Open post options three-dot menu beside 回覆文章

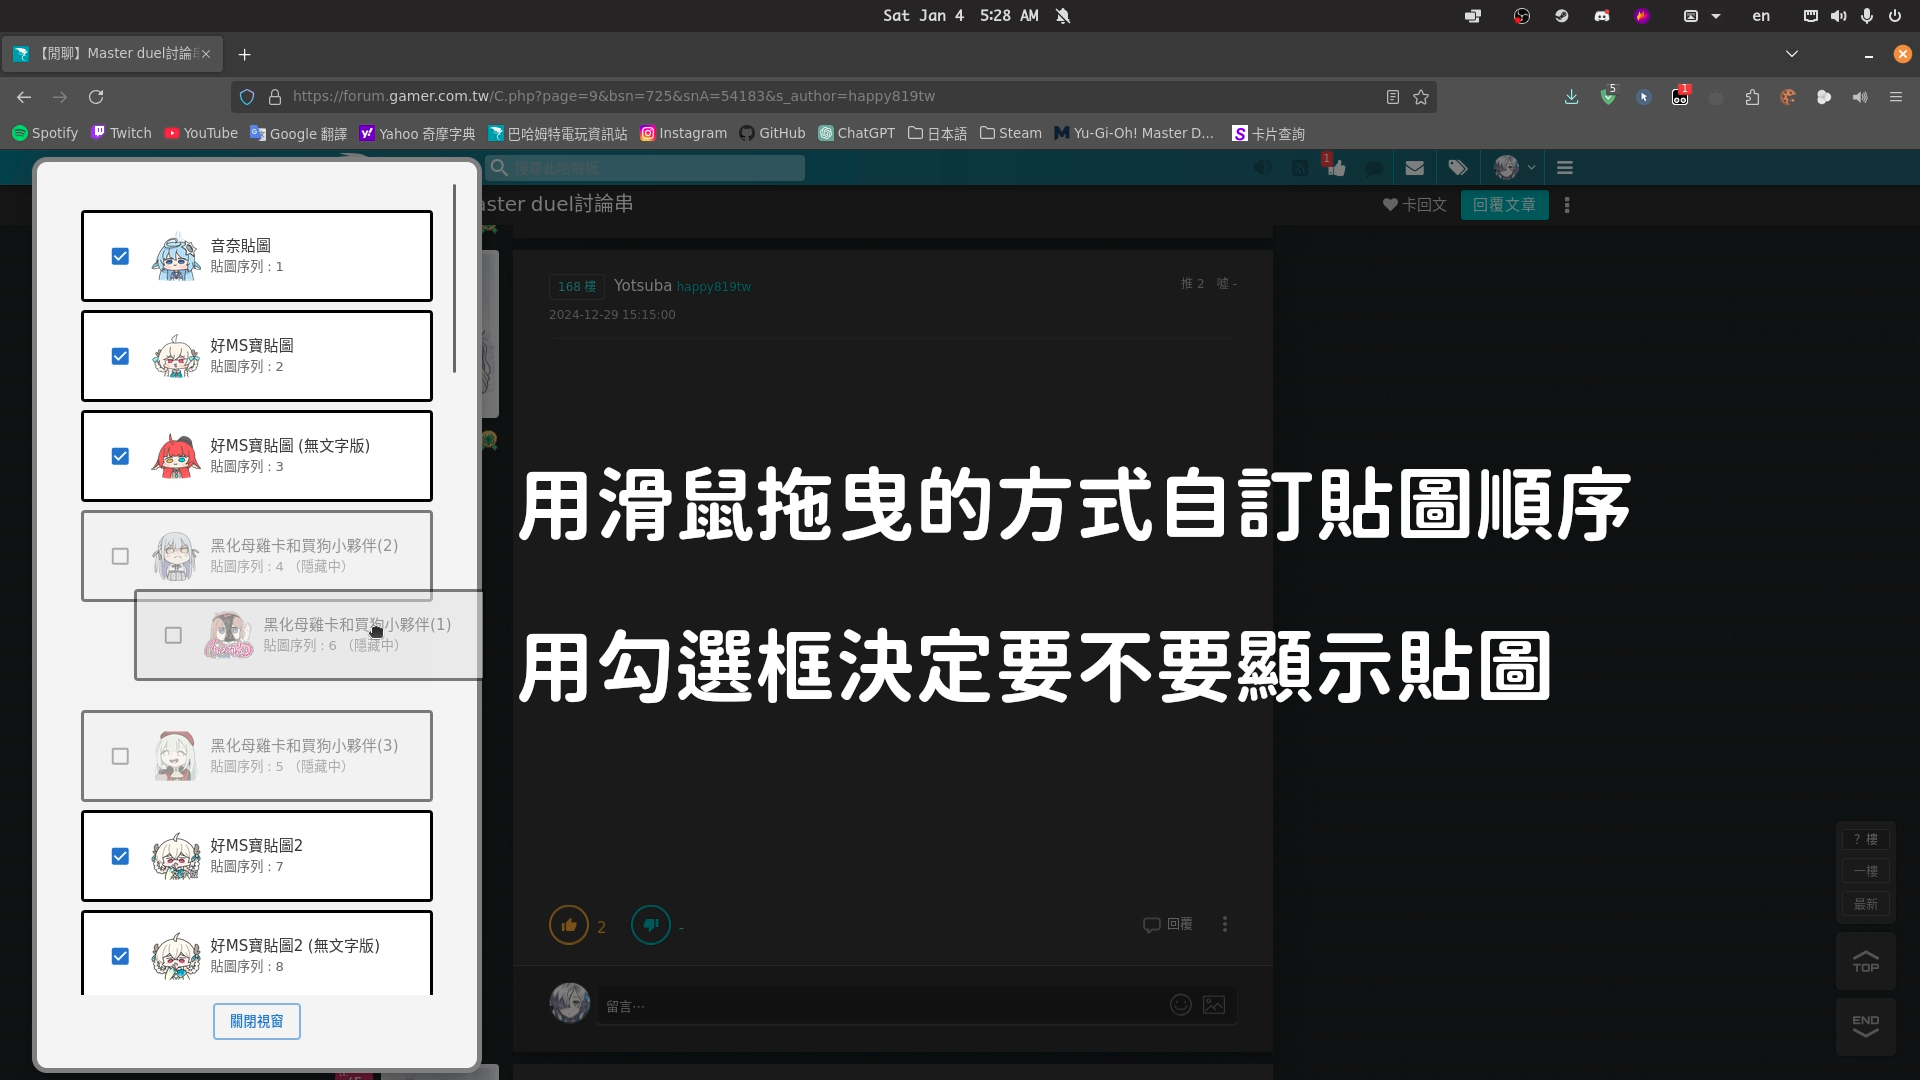(1567, 205)
